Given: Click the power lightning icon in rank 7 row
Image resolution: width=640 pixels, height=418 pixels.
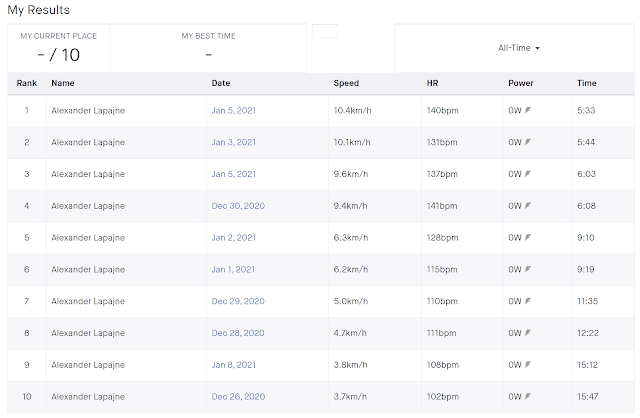Looking at the screenshot, I should pos(528,301).
